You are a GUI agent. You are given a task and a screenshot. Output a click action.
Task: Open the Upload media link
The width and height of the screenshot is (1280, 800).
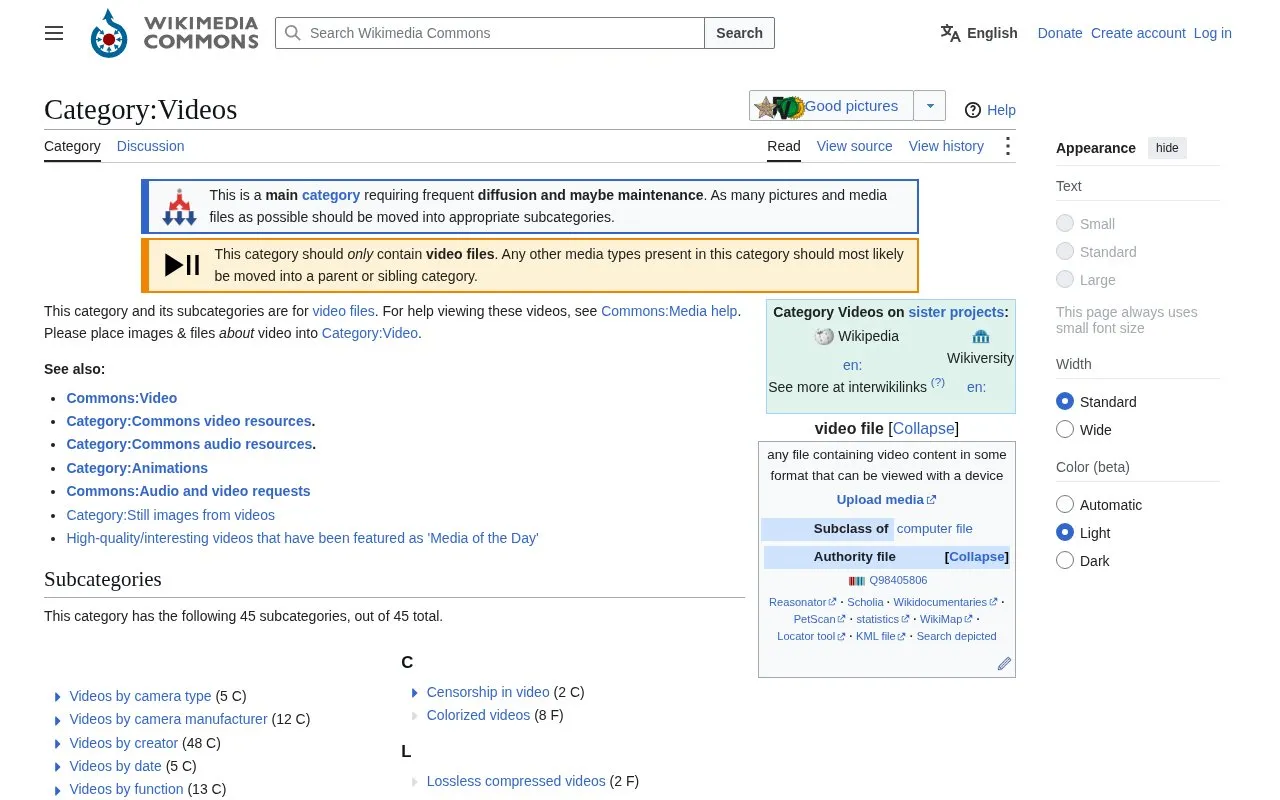(x=886, y=500)
